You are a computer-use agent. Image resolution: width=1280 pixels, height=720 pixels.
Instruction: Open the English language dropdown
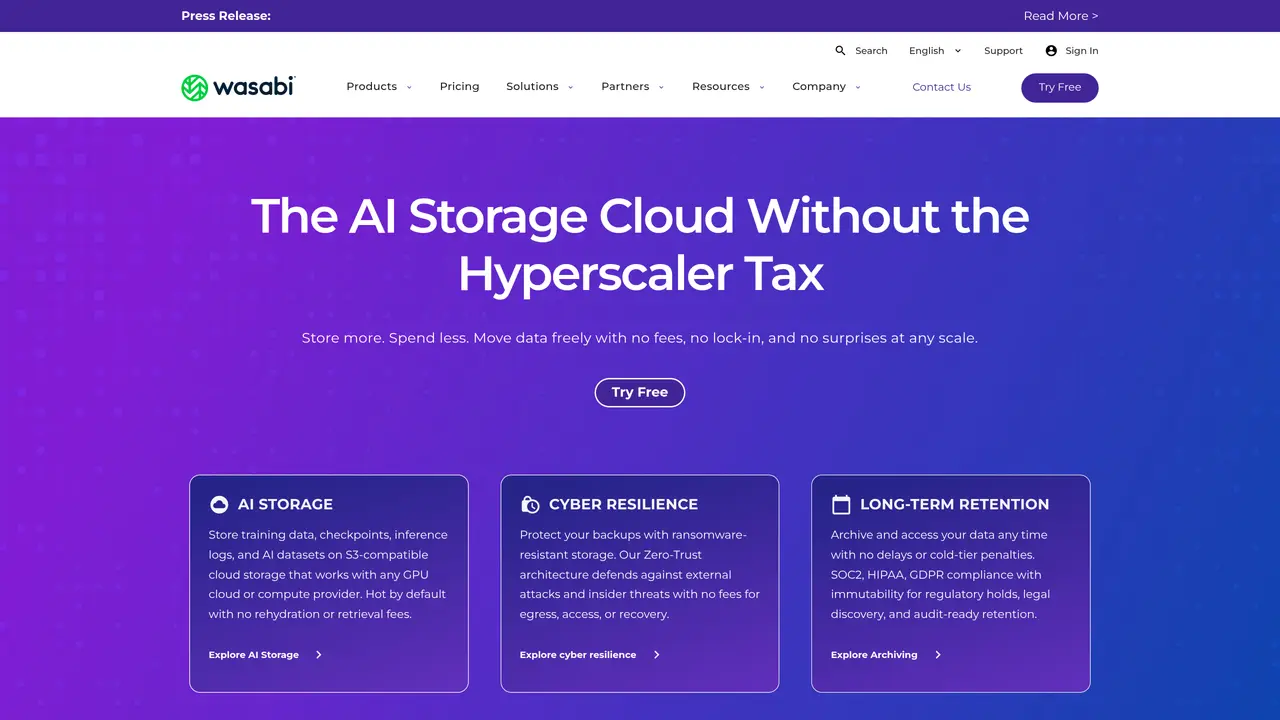(935, 51)
